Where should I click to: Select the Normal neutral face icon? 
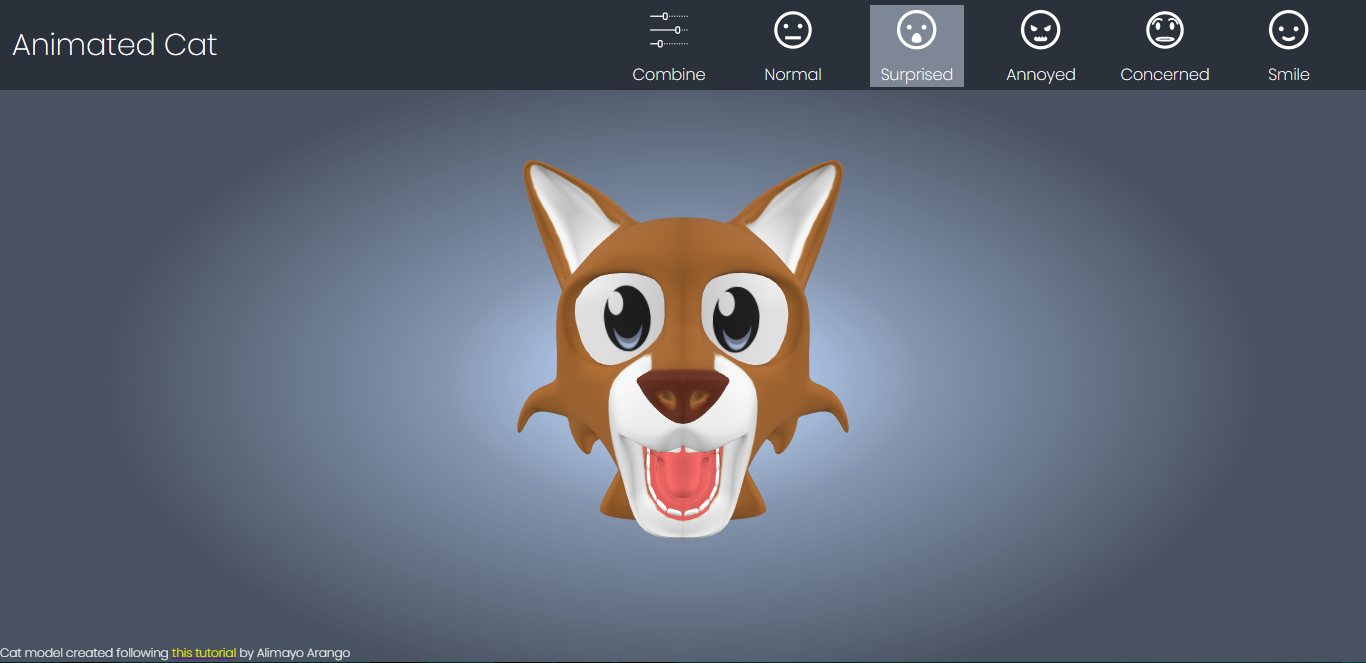coord(793,30)
